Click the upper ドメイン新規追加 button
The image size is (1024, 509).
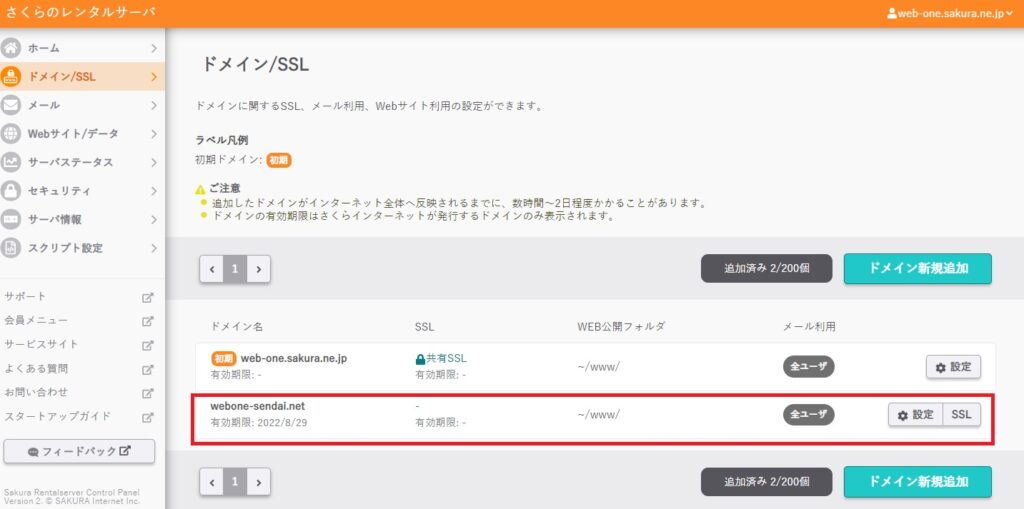pyautogui.click(x=918, y=269)
